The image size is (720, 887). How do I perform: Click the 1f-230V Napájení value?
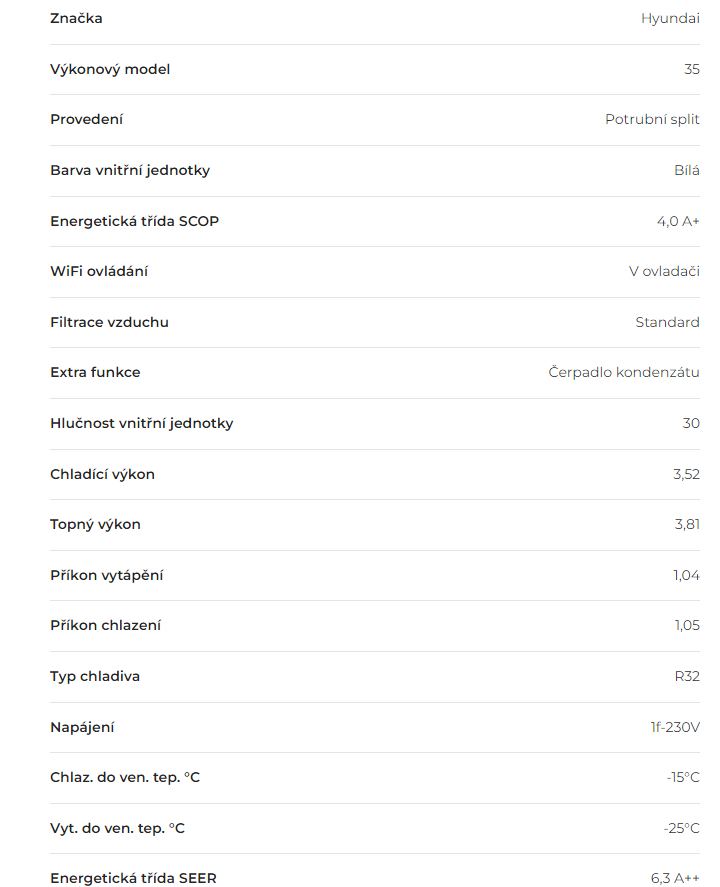tap(675, 727)
